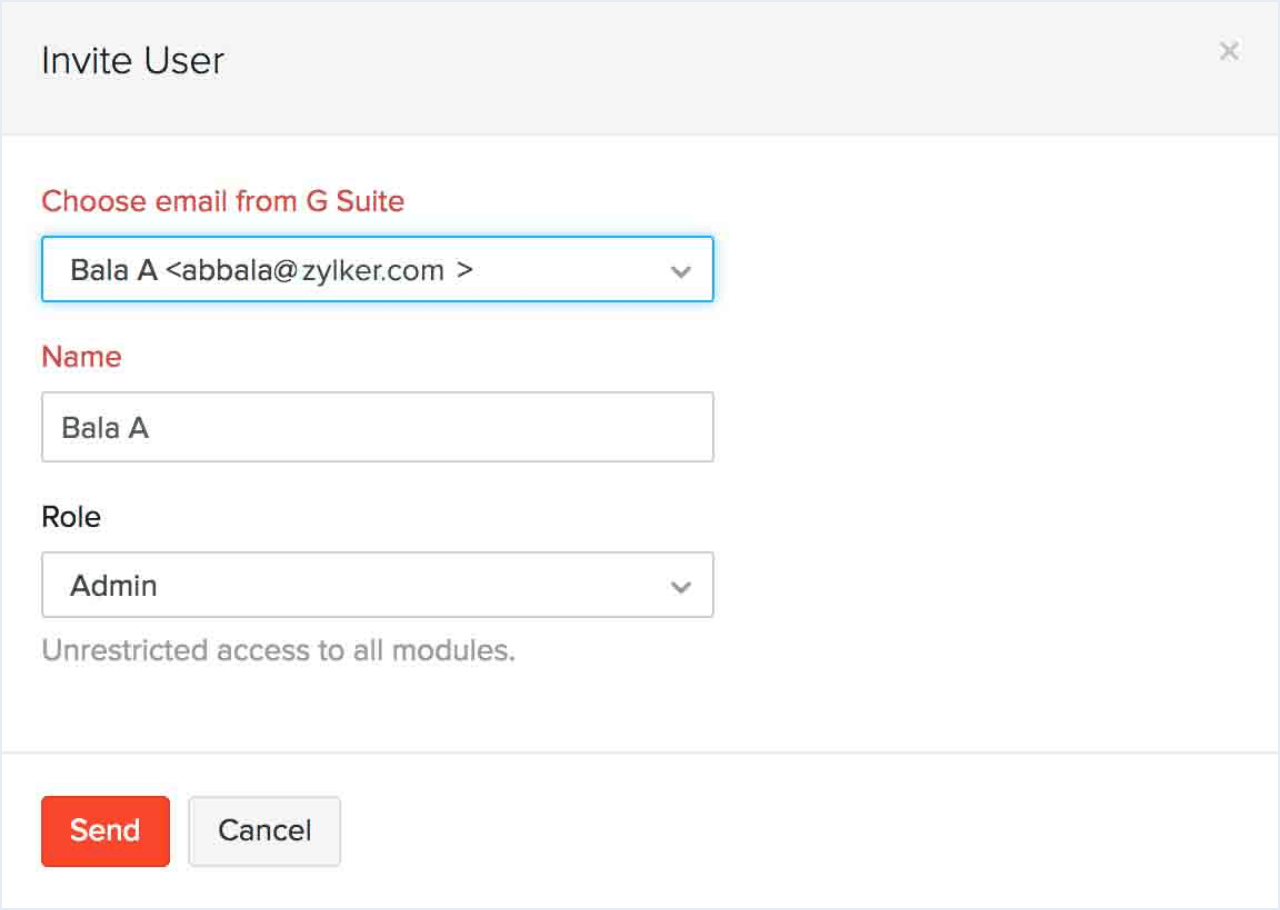Viewport: 1280px width, 910px height.
Task: Send the user invitation
Action: point(105,830)
